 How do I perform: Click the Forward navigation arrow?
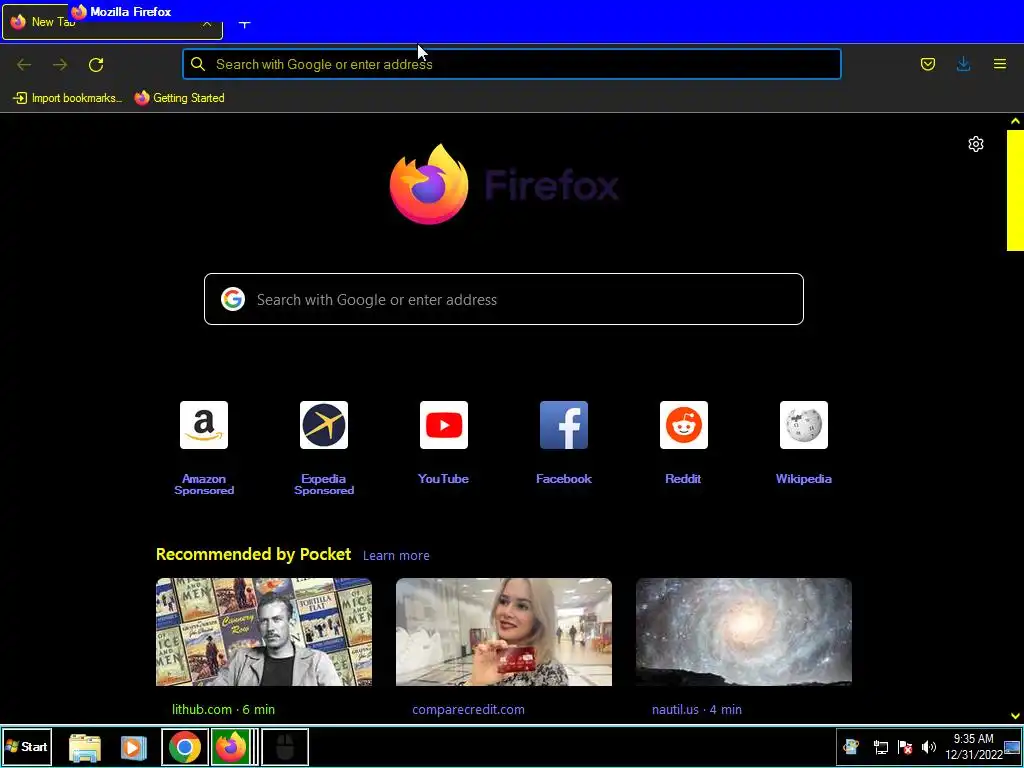[x=60, y=64]
